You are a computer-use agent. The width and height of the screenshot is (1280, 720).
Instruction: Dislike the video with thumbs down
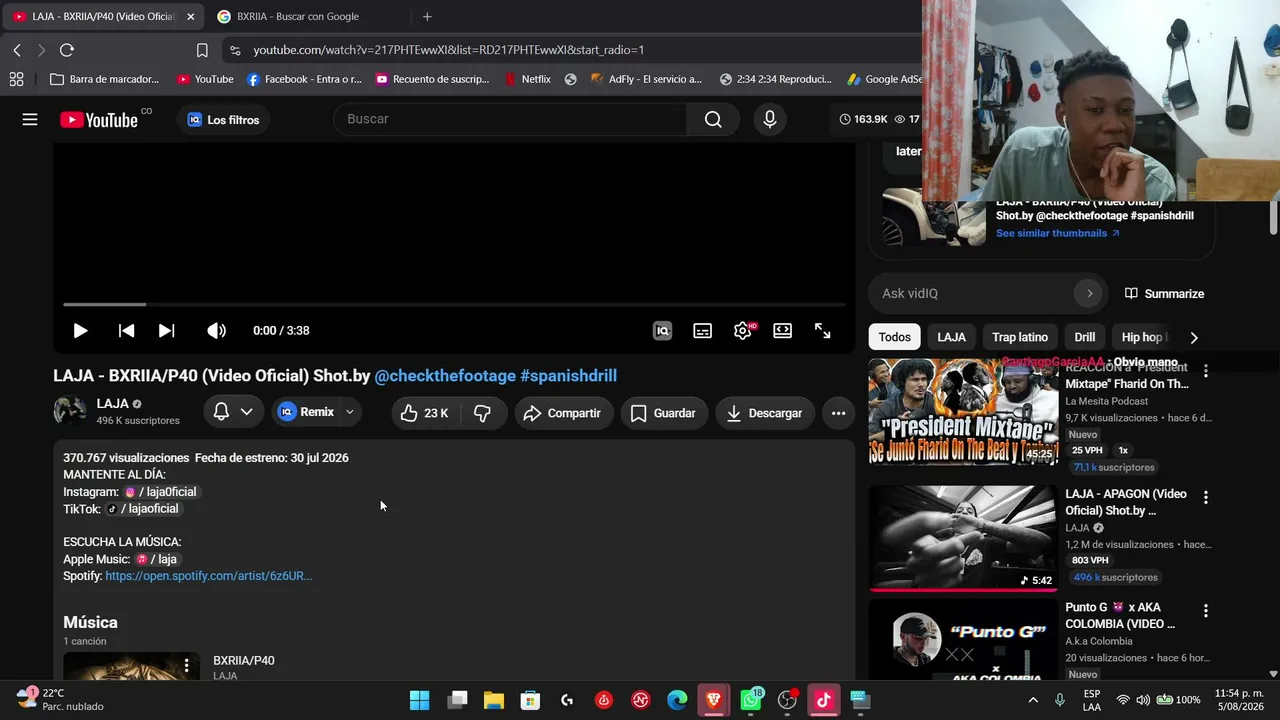482,413
